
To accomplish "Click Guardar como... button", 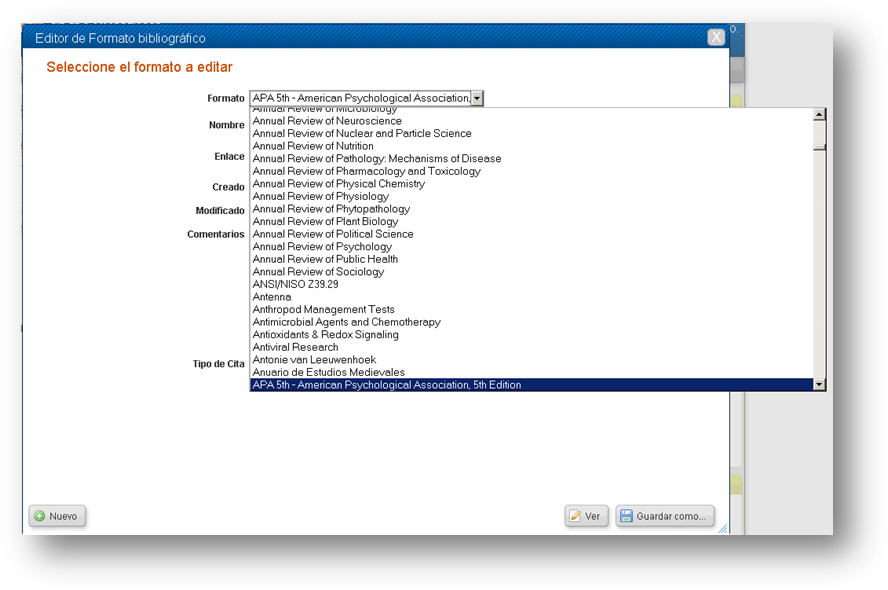I will [665, 516].
